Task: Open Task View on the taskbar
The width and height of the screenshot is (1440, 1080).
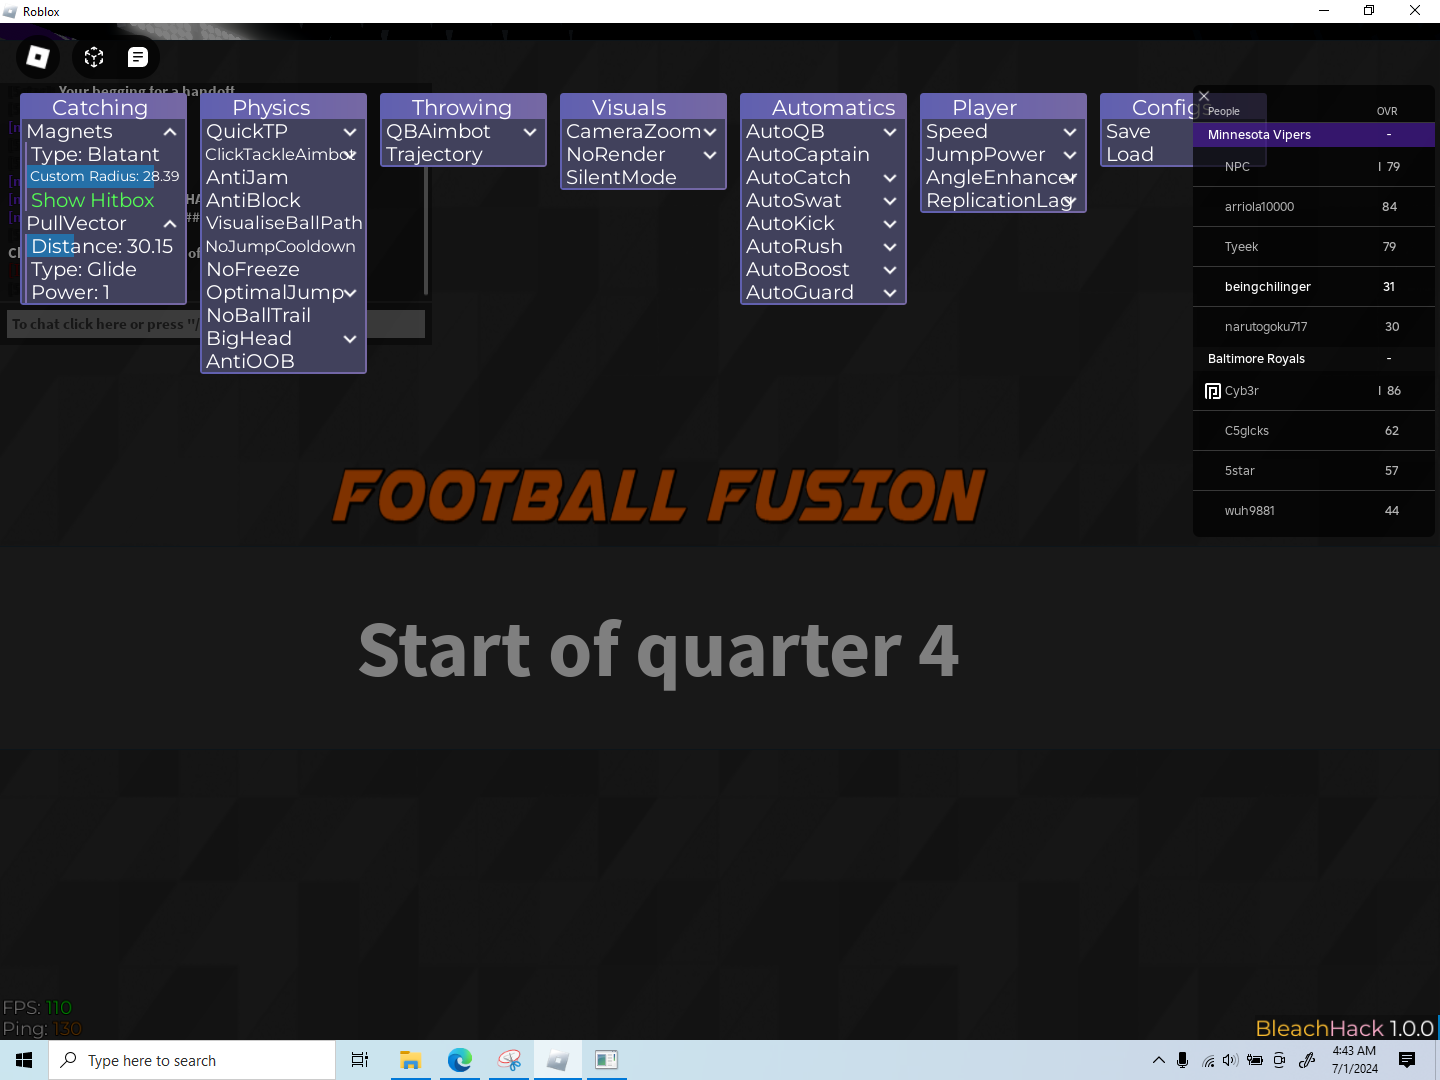Action: 360,1060
